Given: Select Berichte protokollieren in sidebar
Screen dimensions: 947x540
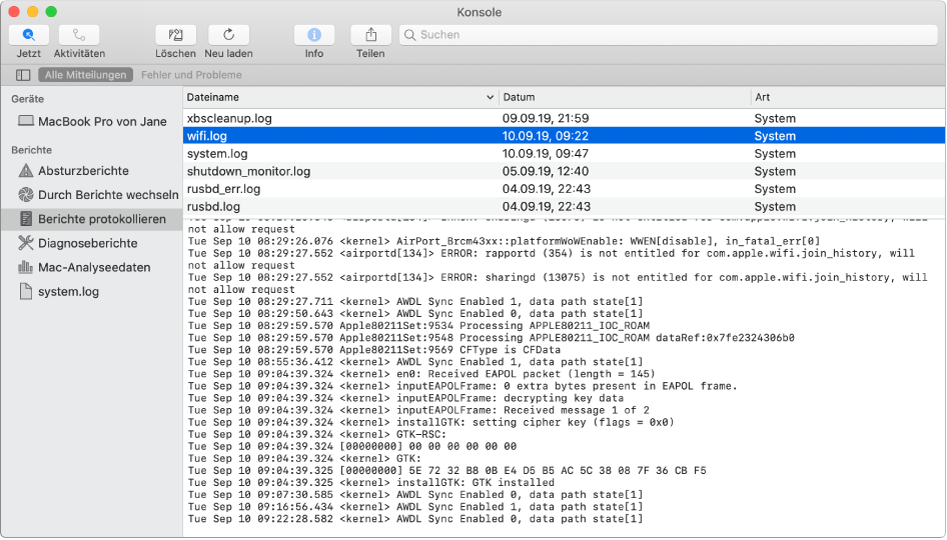Looking at the screenshot, I should [92, 219].
